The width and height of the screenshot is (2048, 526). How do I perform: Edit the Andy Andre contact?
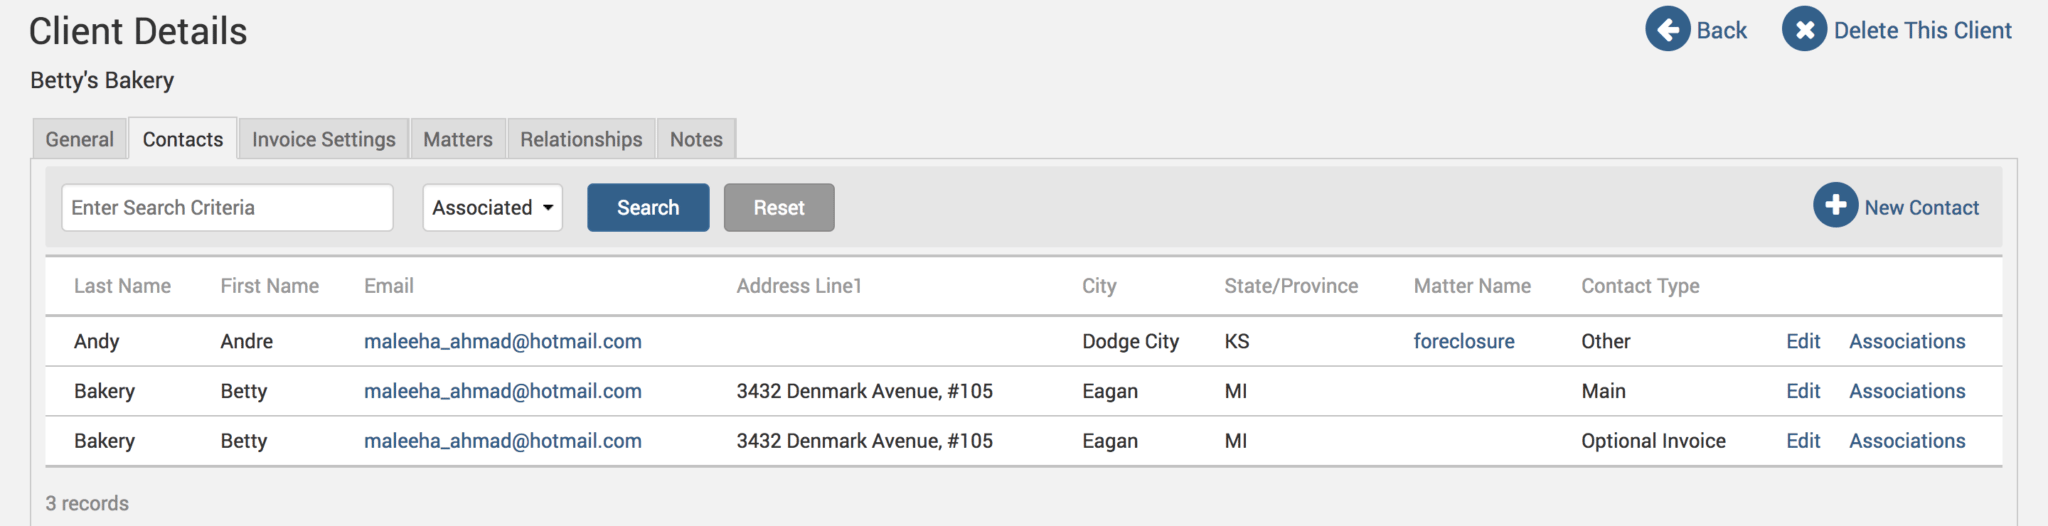coord(1803,342)
